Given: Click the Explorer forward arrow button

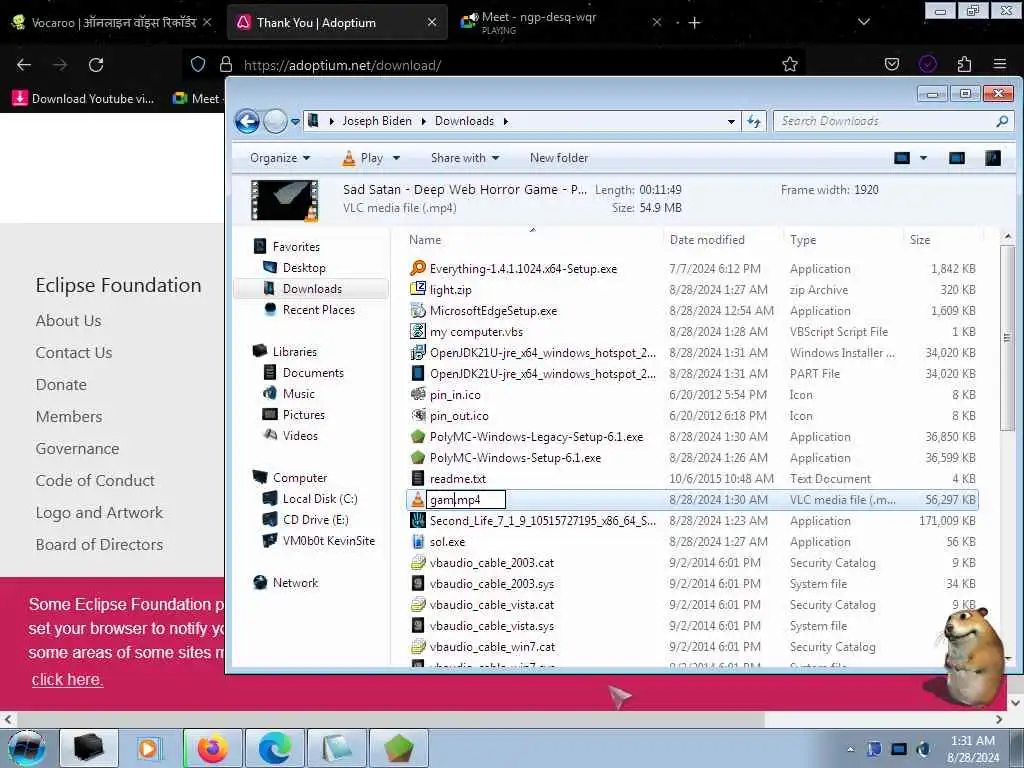Looking at the screenshot, I should (276, 121).
